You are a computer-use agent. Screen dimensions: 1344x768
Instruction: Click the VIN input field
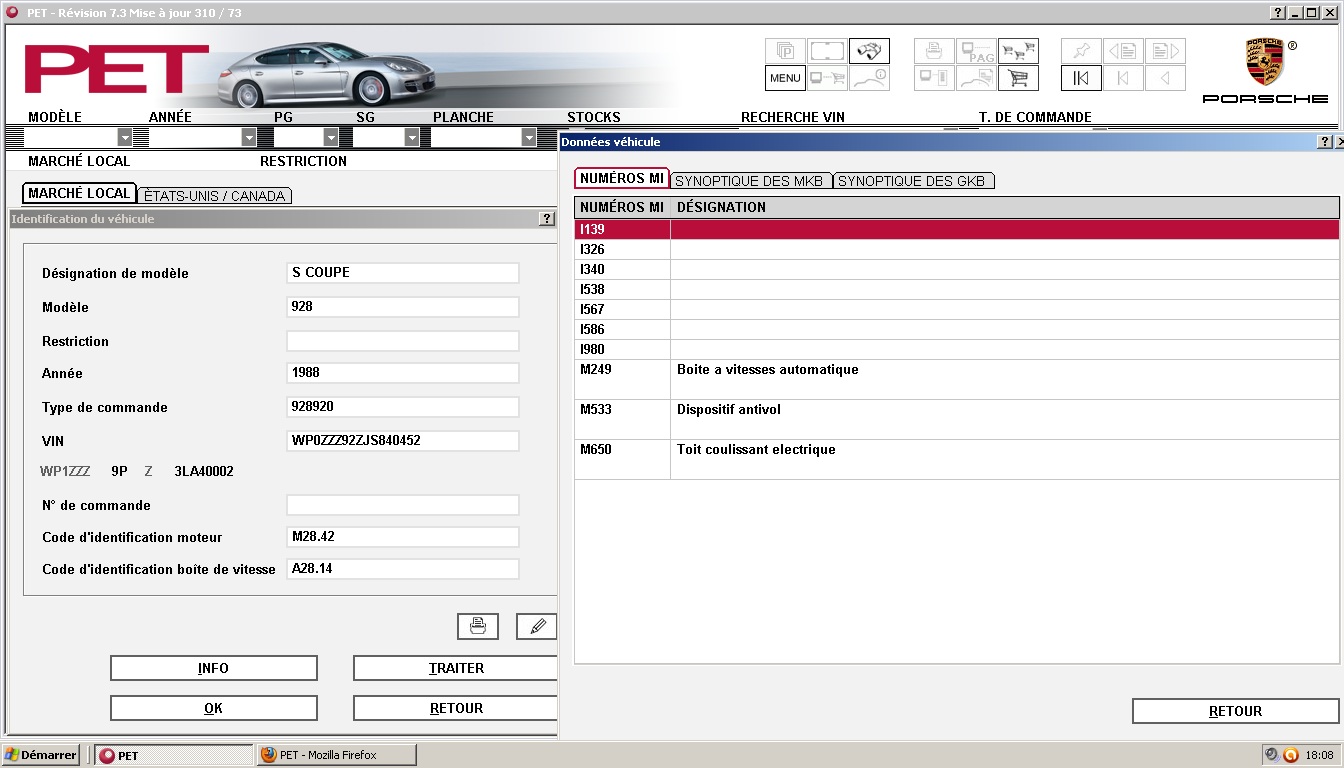coord(403,441)
